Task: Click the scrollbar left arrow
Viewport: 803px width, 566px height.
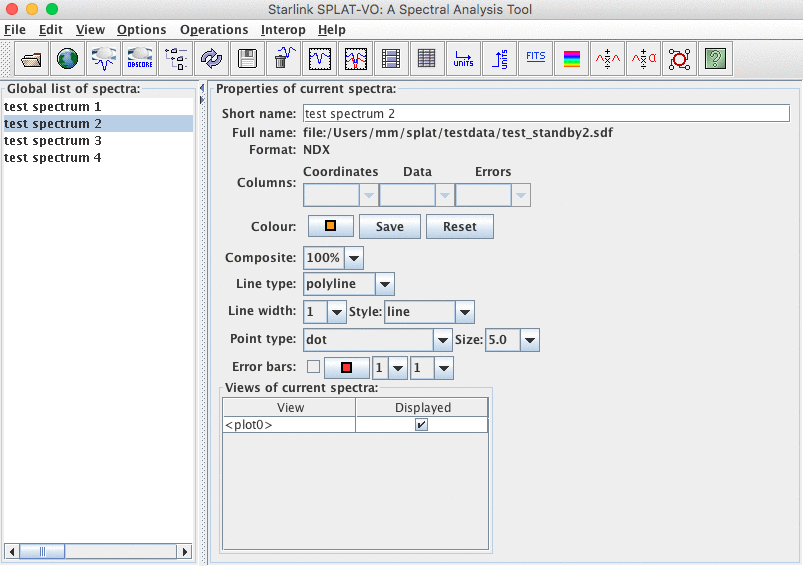Action: (x=12, y=551)
